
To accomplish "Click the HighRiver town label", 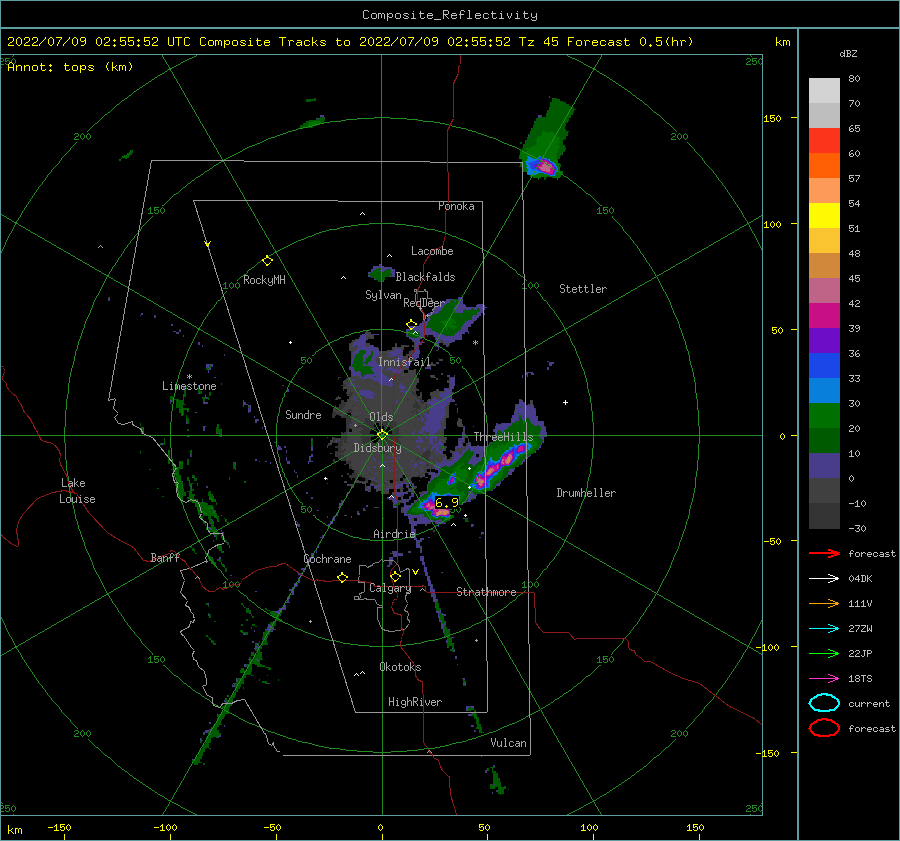I will pos(415,702).
